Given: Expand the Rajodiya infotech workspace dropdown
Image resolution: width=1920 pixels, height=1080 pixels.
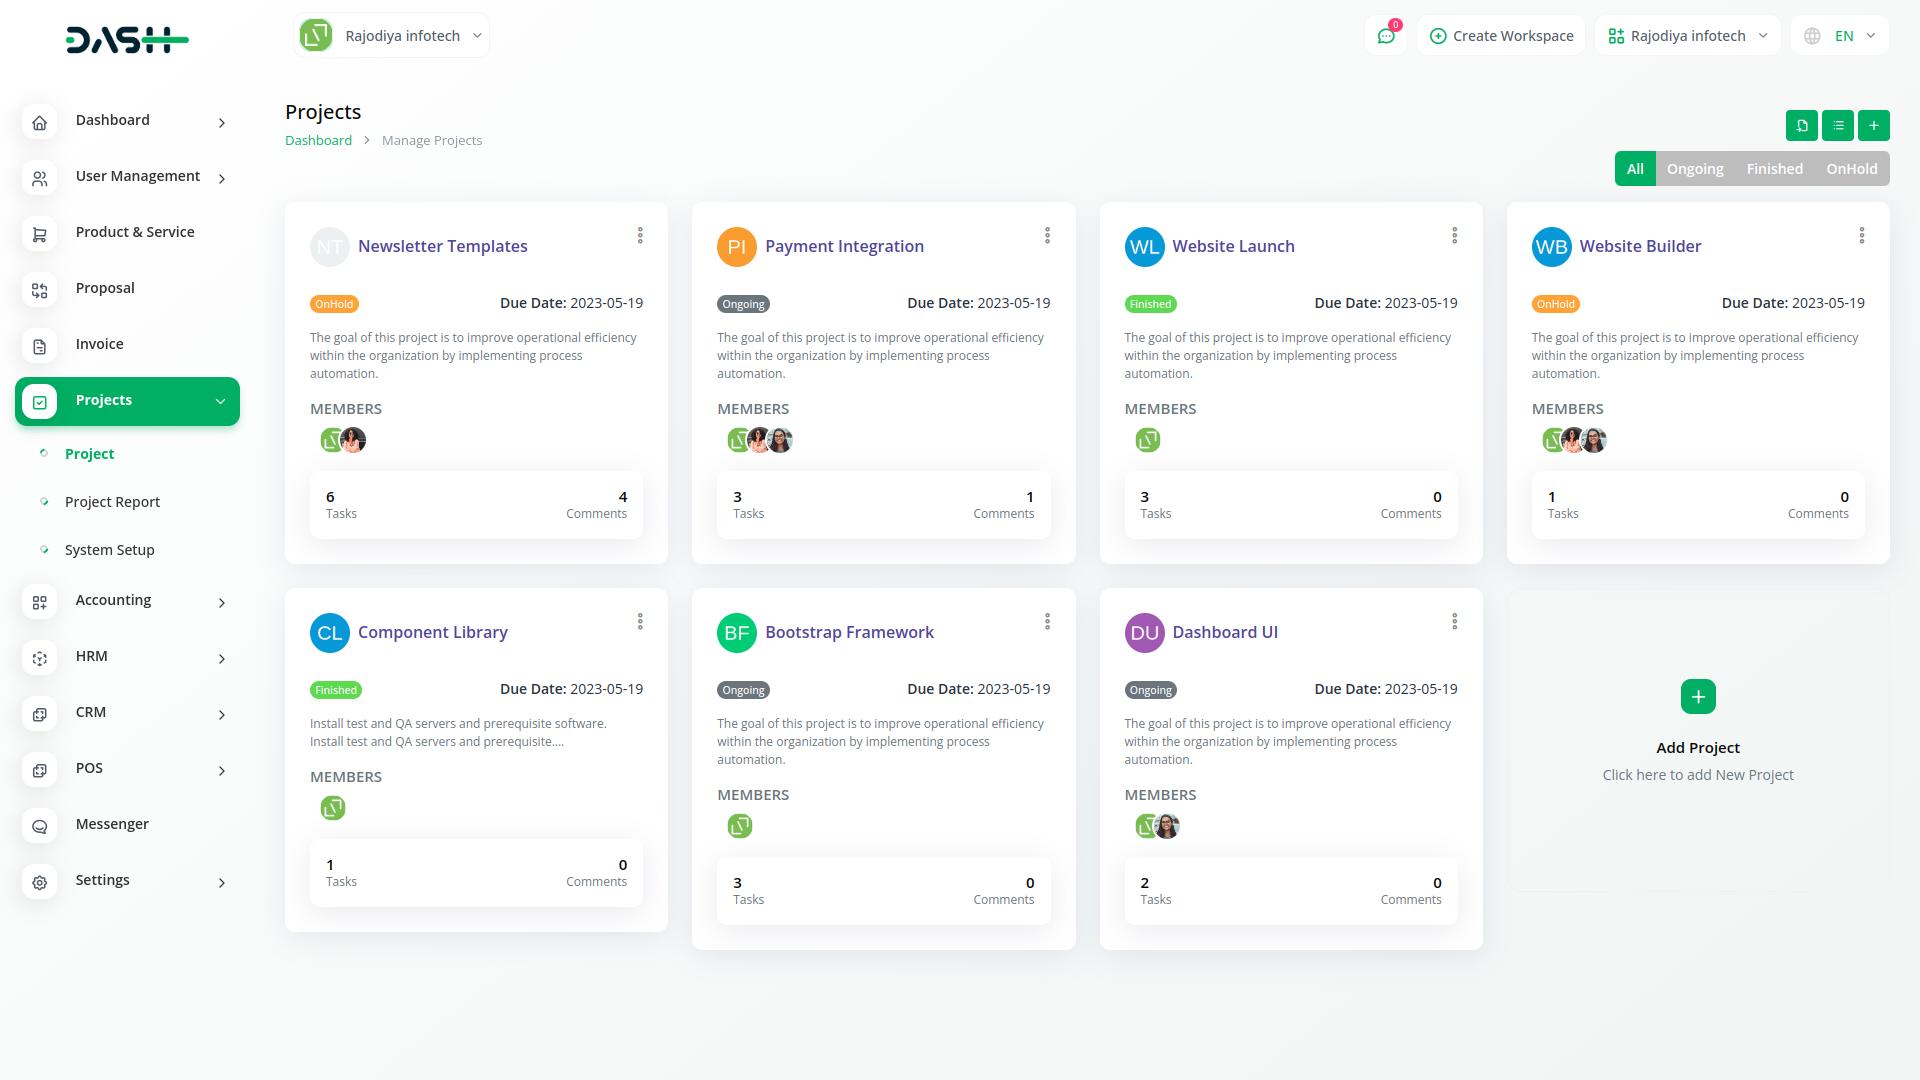Looking at the screenshot, I should pyautogui.click(x=390, y=35).
